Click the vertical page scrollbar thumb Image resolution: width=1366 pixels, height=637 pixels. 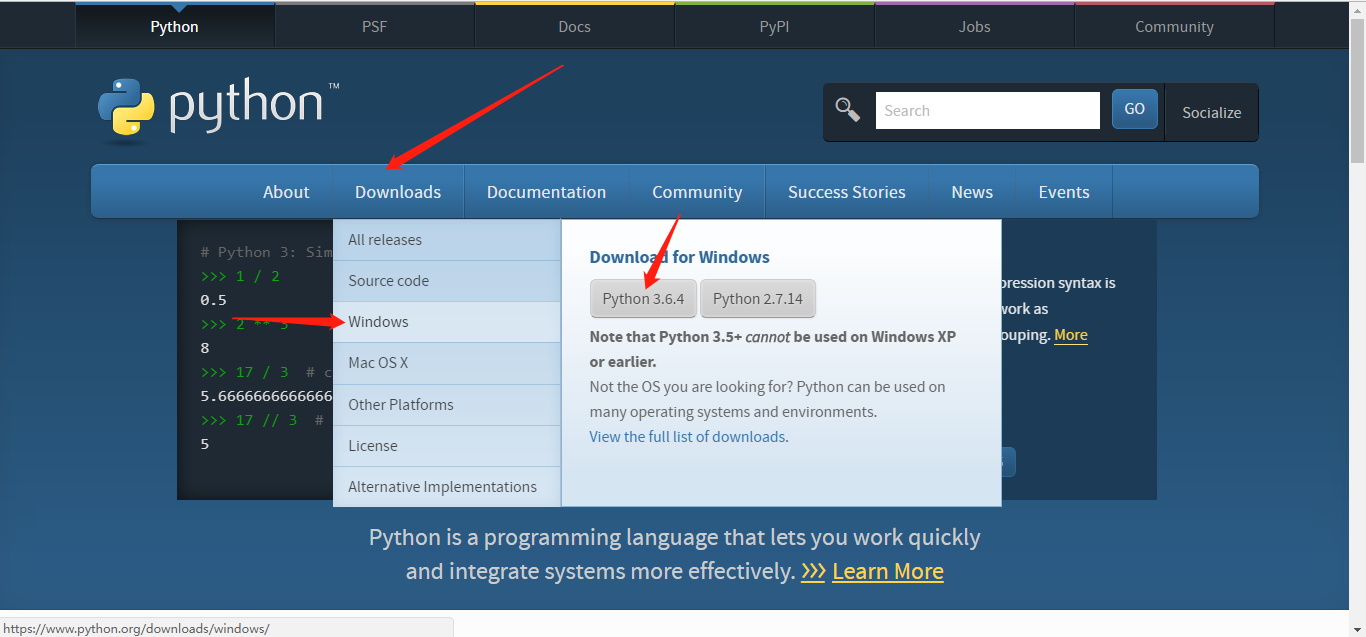1357,90
